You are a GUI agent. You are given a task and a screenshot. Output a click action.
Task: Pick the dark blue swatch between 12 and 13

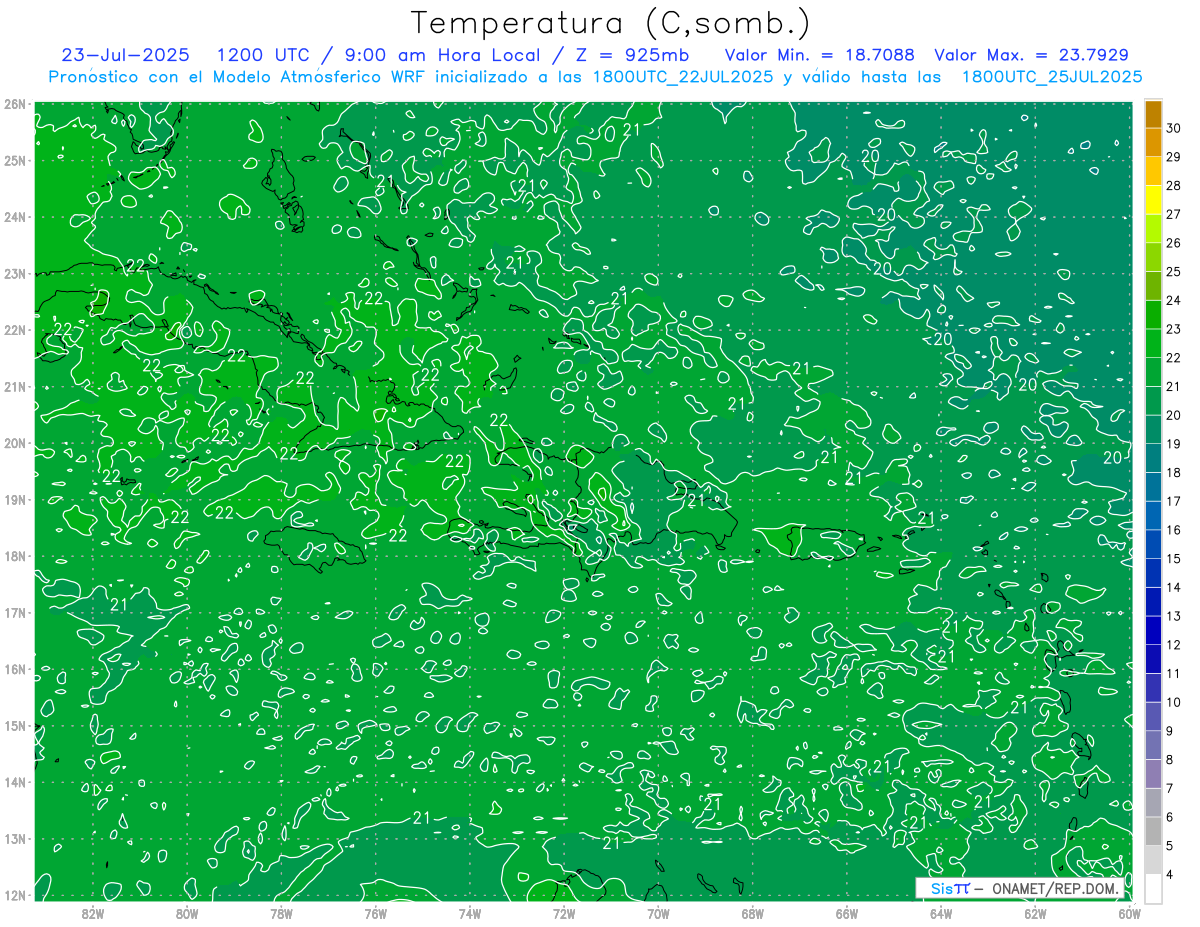click(x=1153, y=630)
